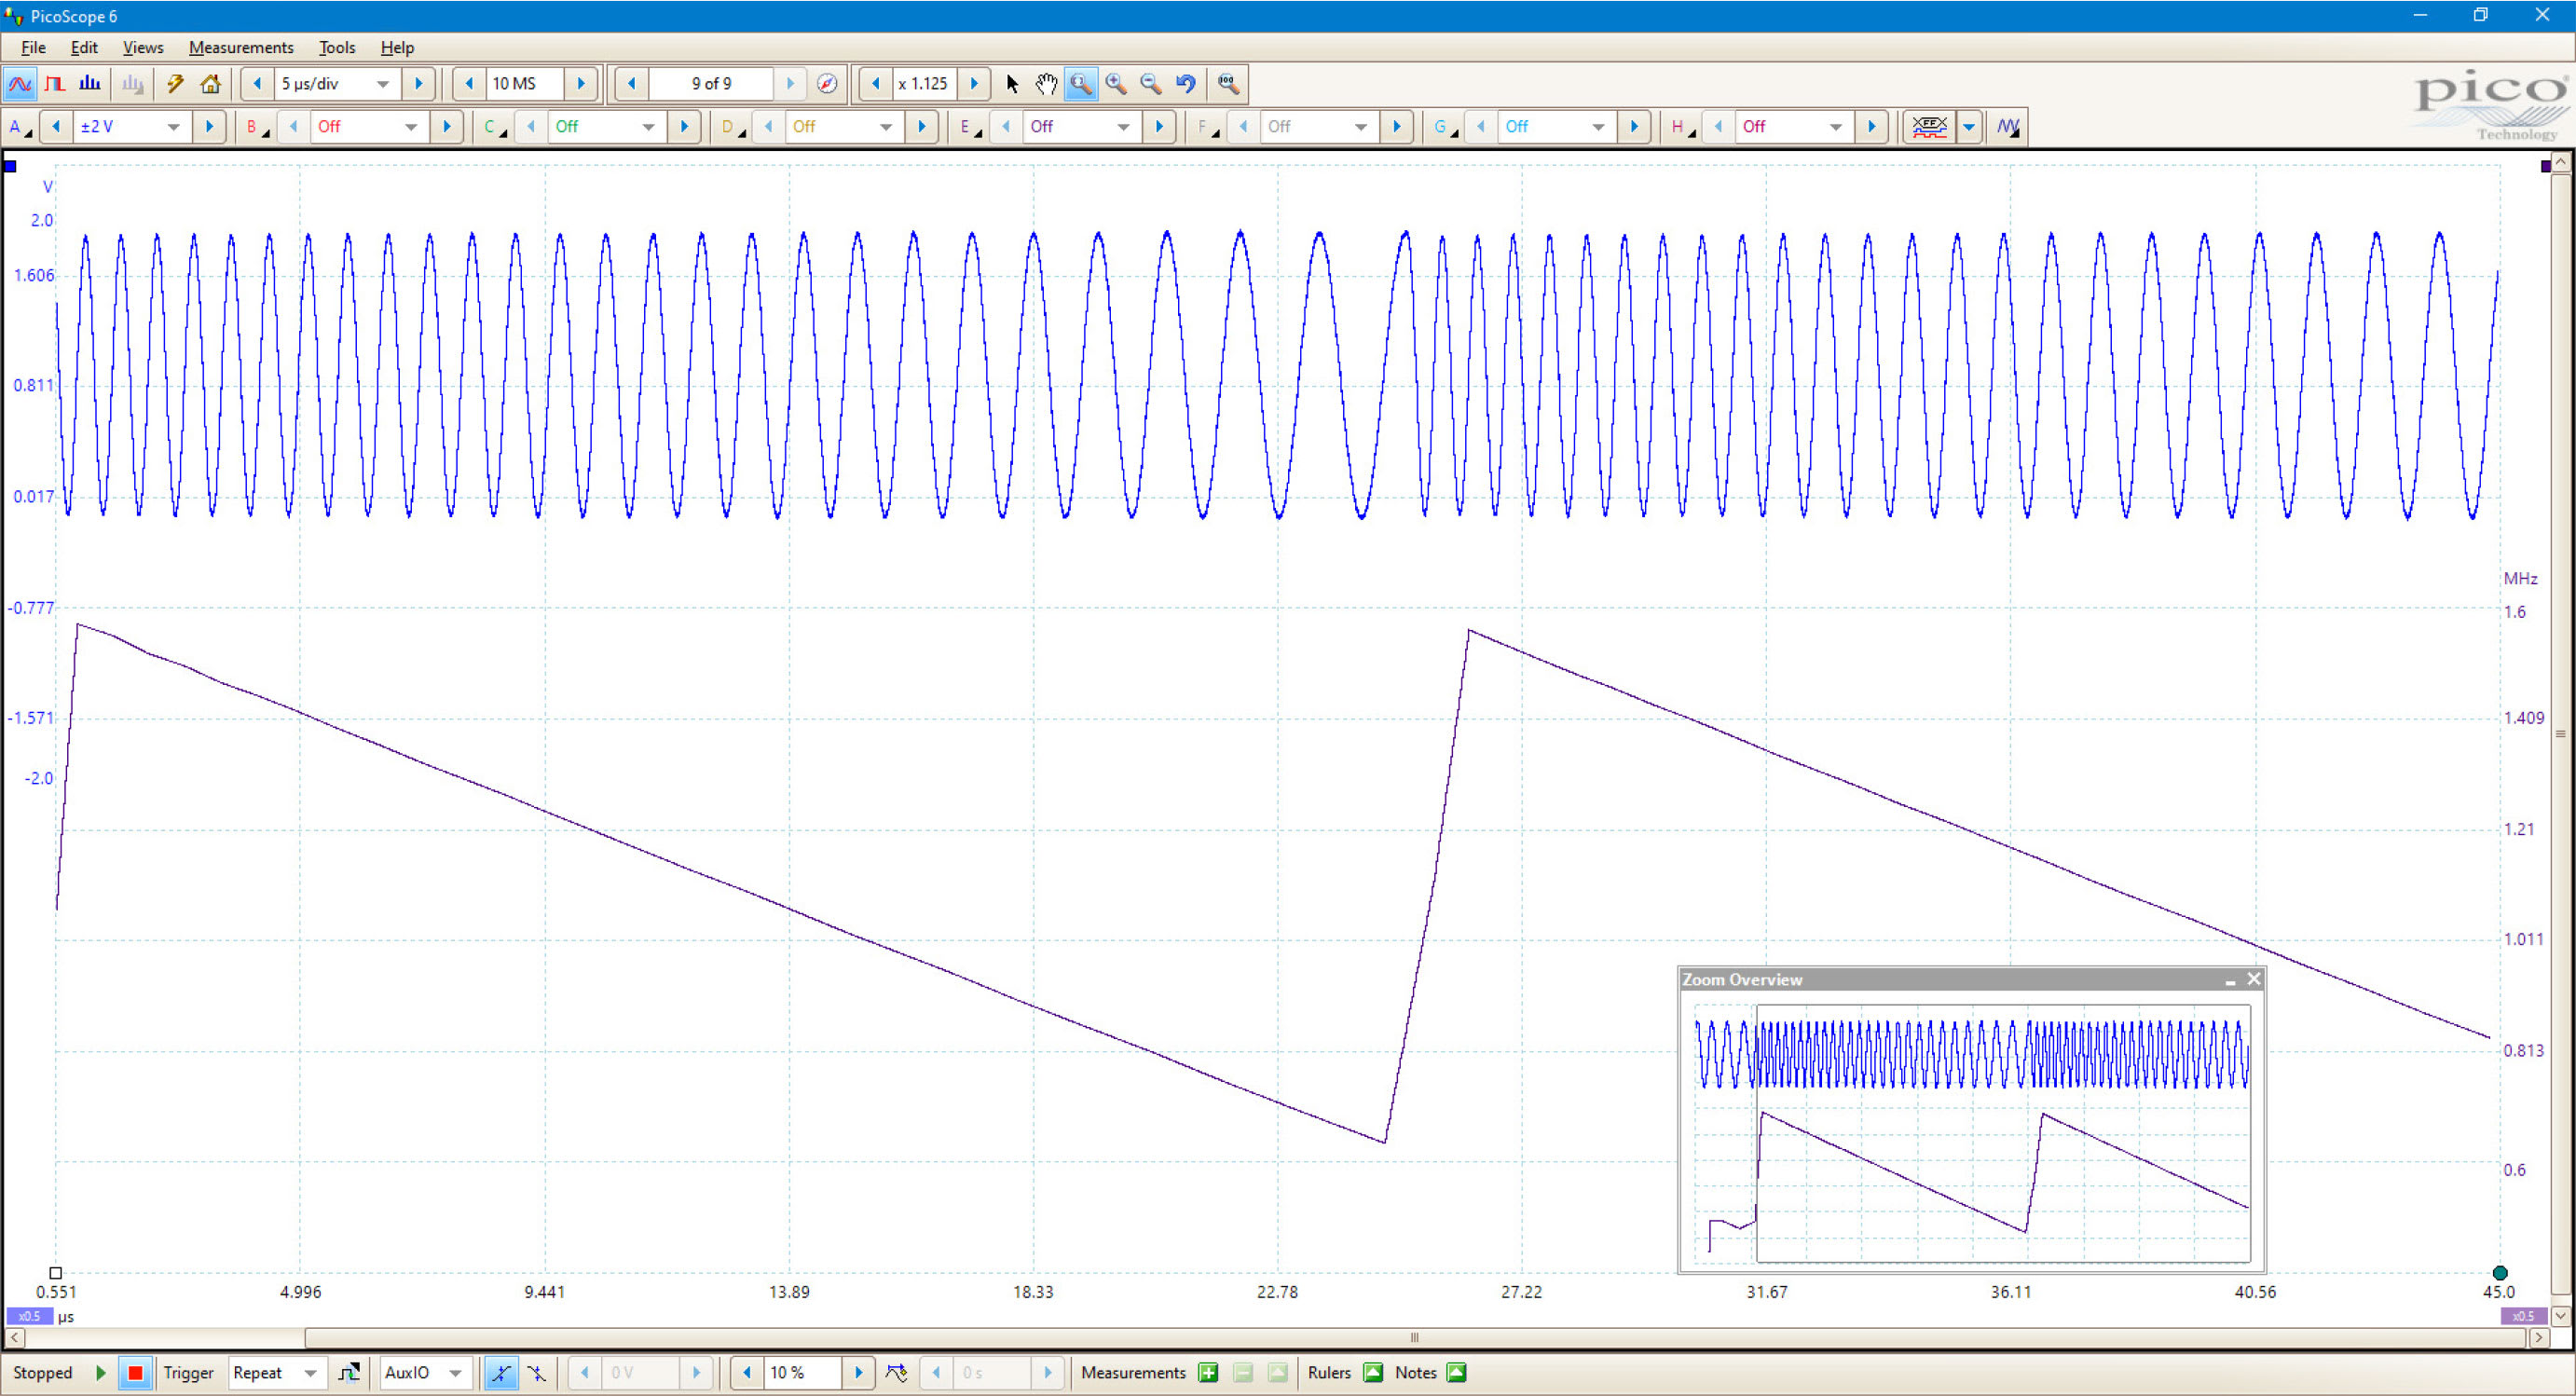
Task: Expand Math Channels dropdown arrow
Action: pos(1969,127)
